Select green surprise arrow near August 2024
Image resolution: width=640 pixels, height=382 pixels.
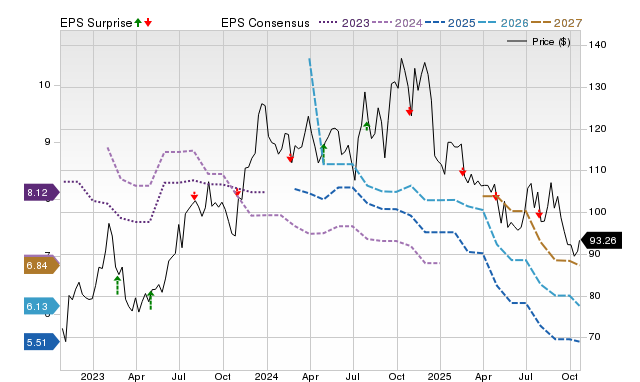pos(367,126)
